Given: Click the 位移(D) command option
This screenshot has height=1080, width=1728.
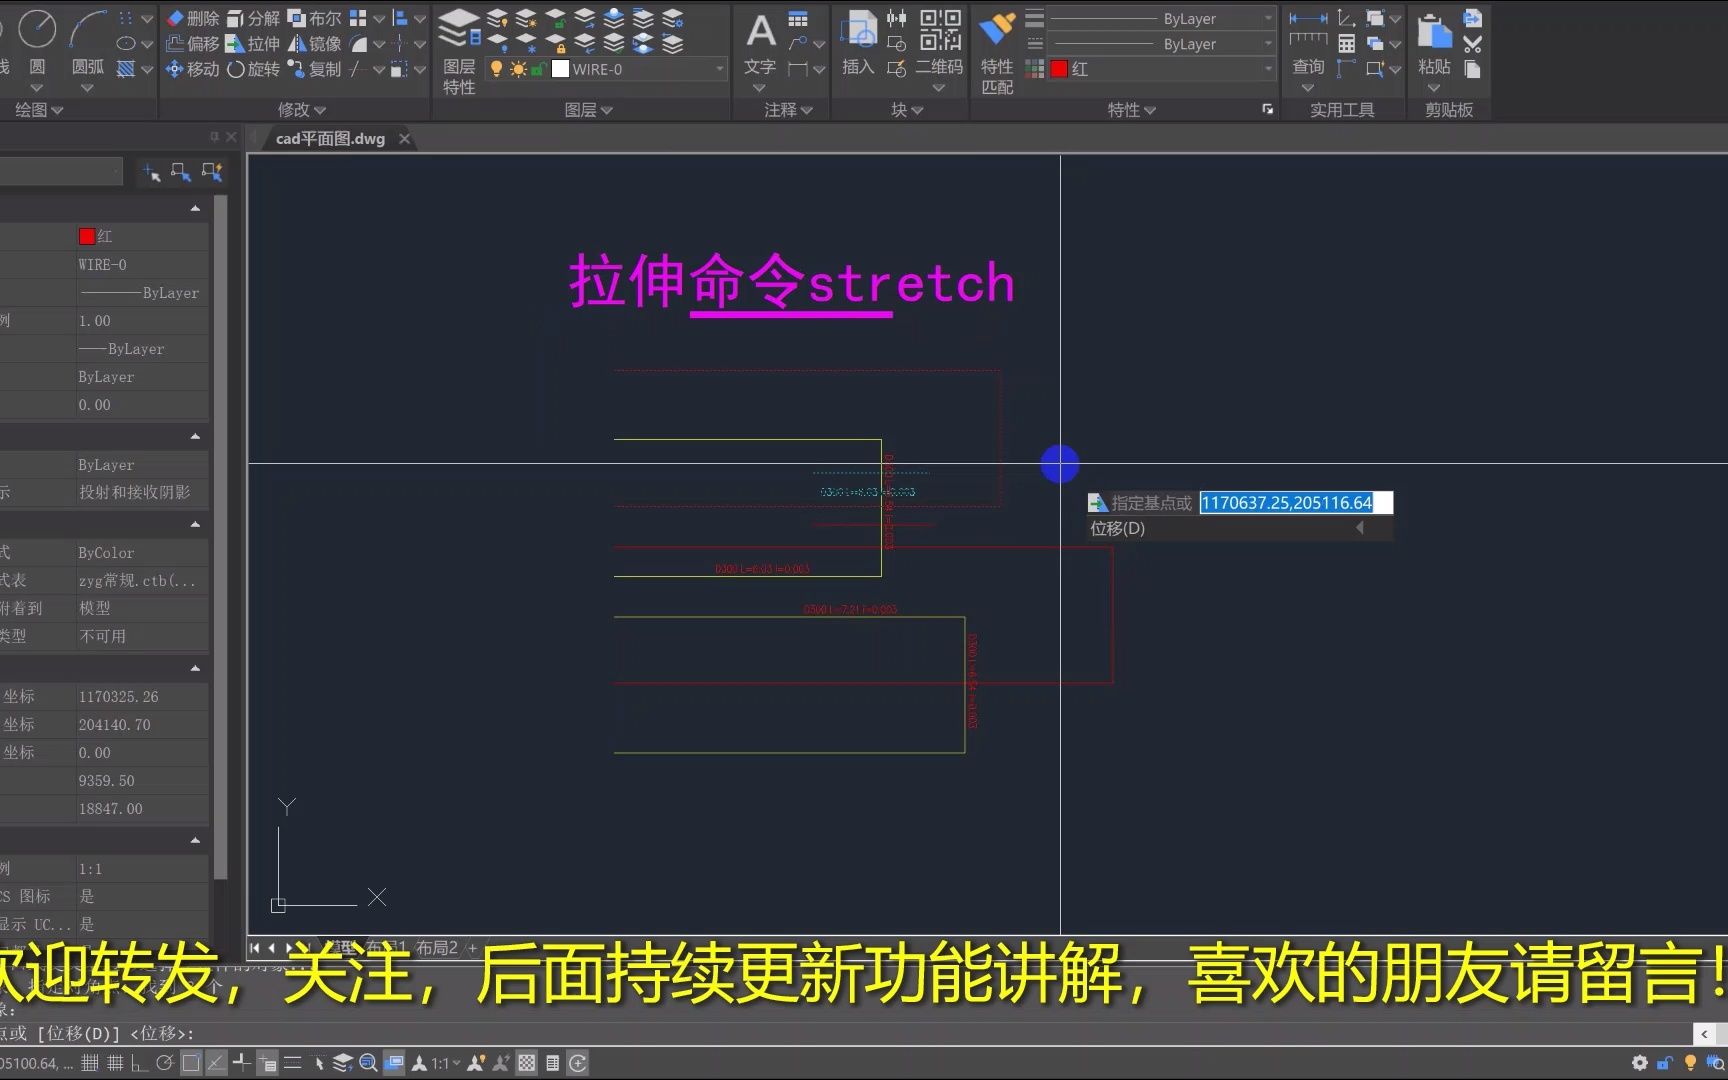Looking at the screenshot, I should [1117, 528].
